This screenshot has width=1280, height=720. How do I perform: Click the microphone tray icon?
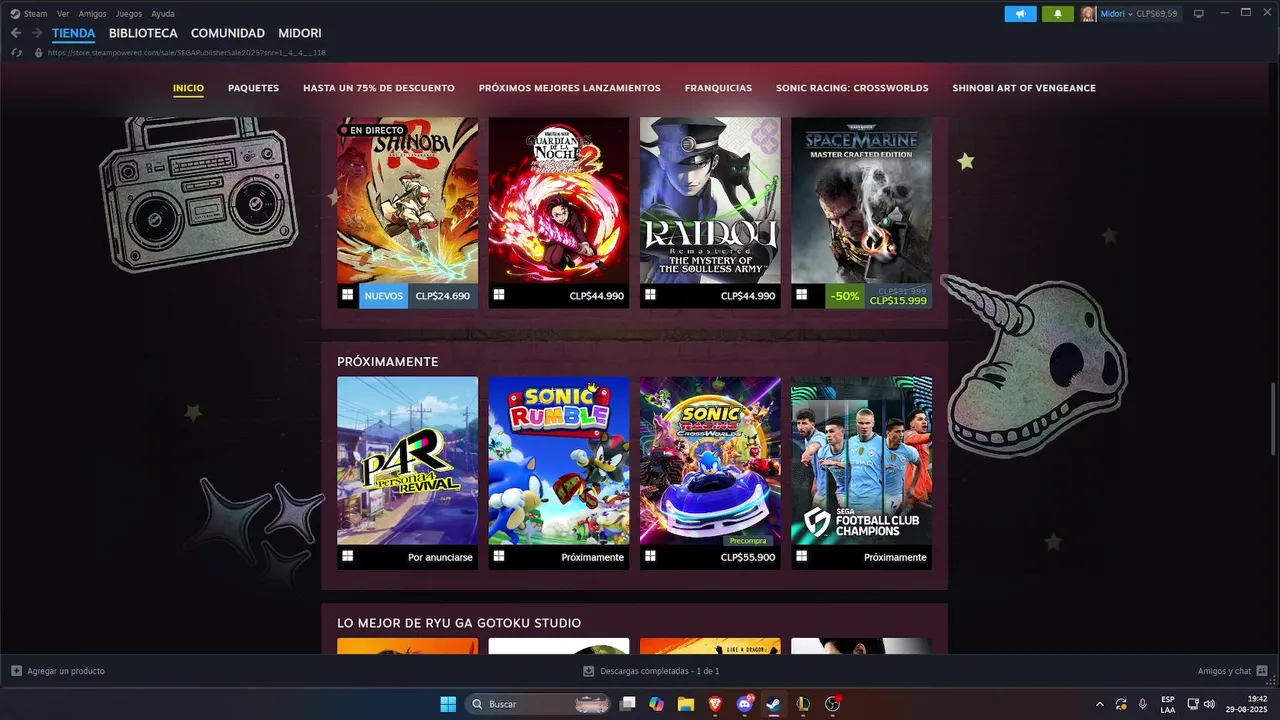coord(1142,704)
